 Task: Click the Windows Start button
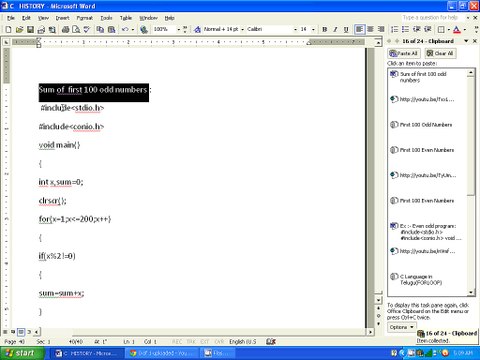pos(22,353)
